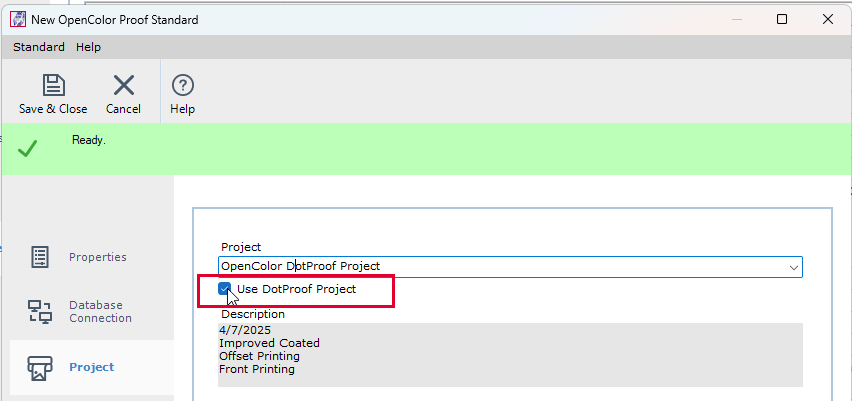
Task: Open Help via the question mark icon
Action: tap(183, 85)
